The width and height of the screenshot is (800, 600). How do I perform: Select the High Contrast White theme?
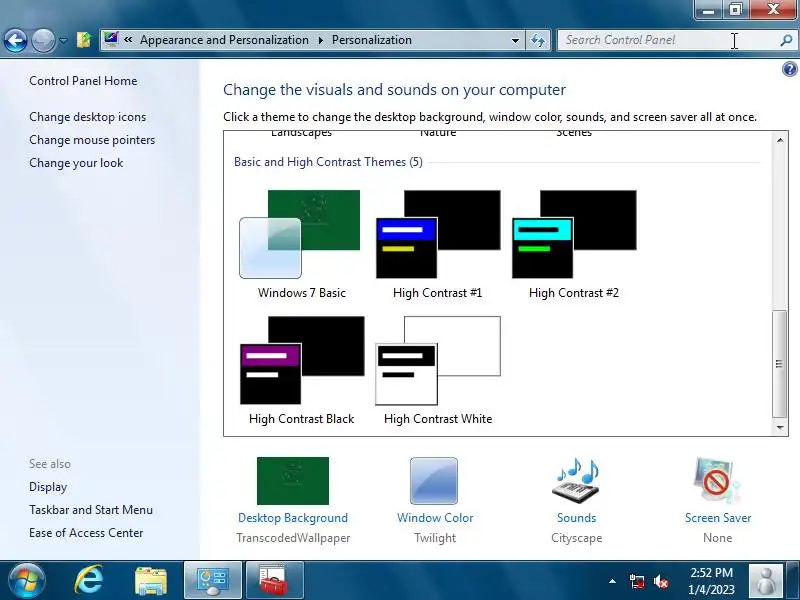tap(438, 370)
